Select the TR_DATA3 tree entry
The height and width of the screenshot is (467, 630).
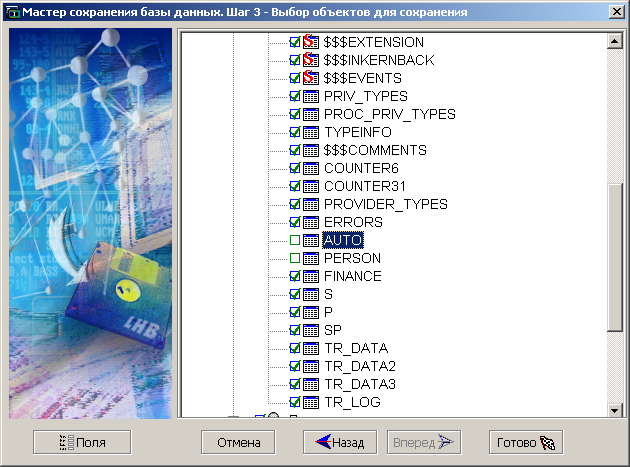coord(359,384)
